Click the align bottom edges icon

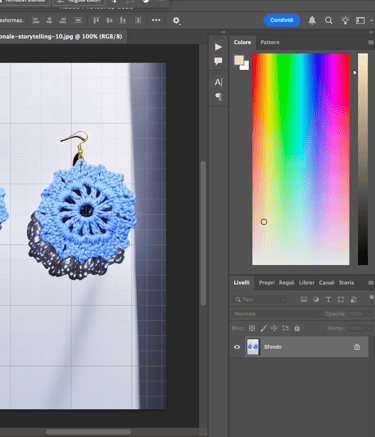point(123,20)
